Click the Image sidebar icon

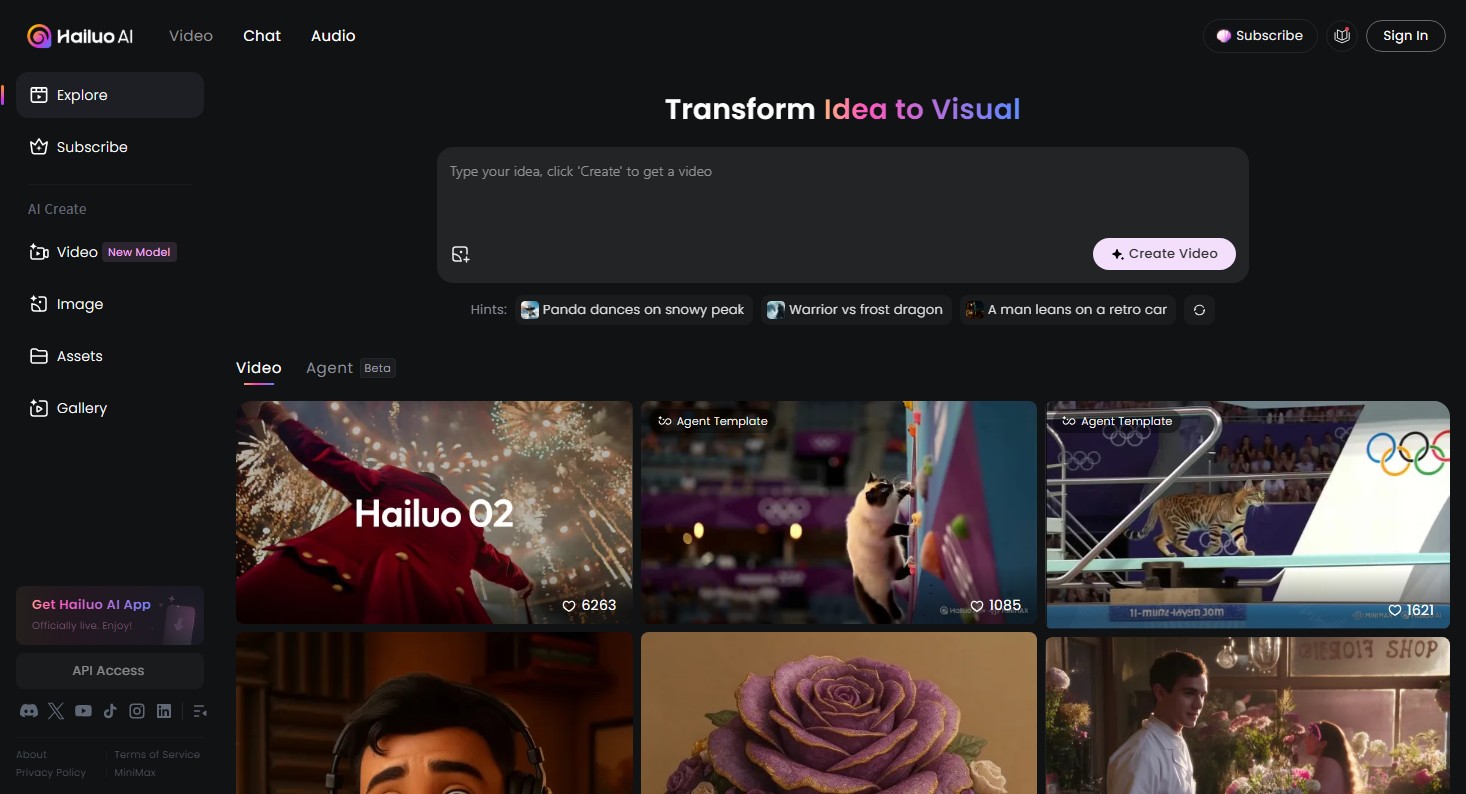(x=39, y=304)
